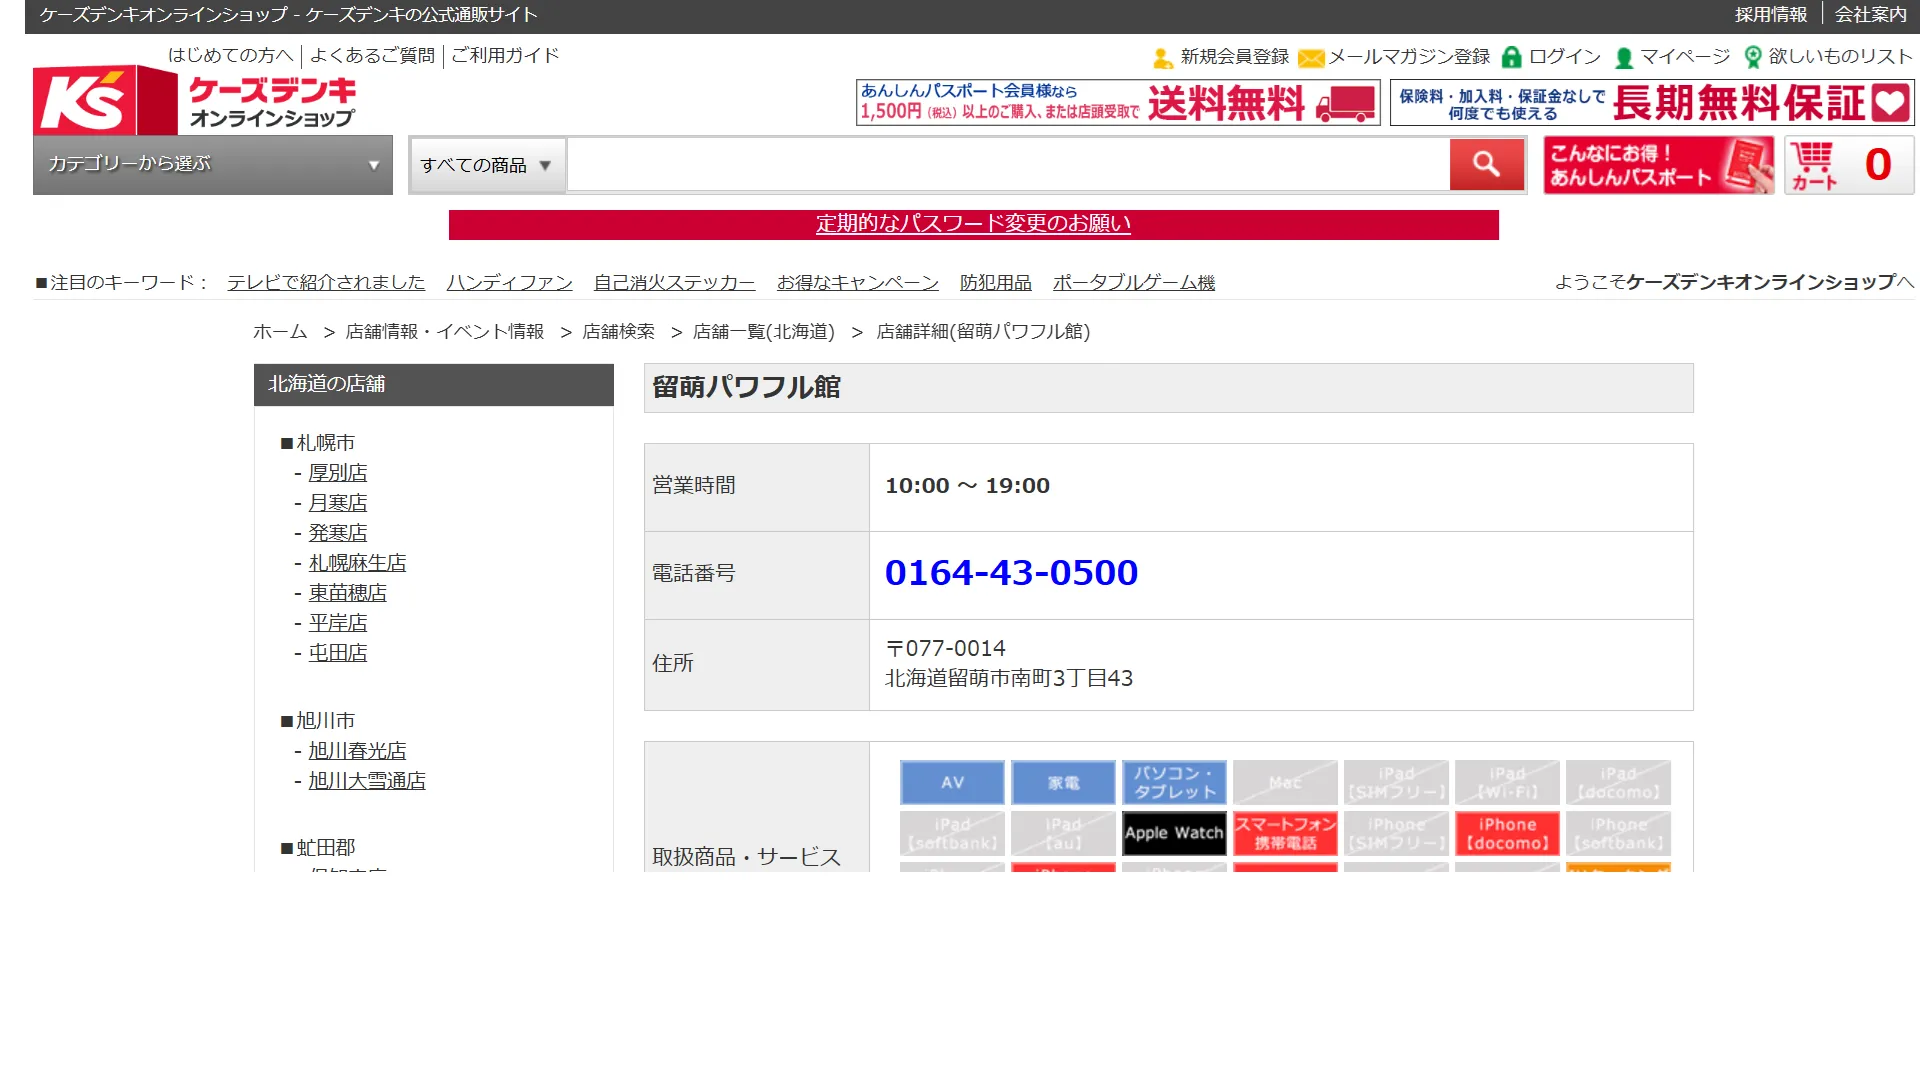Click into the product search field
The height and width of the screenshot is (1080, 1920).
pos(1008,165)
